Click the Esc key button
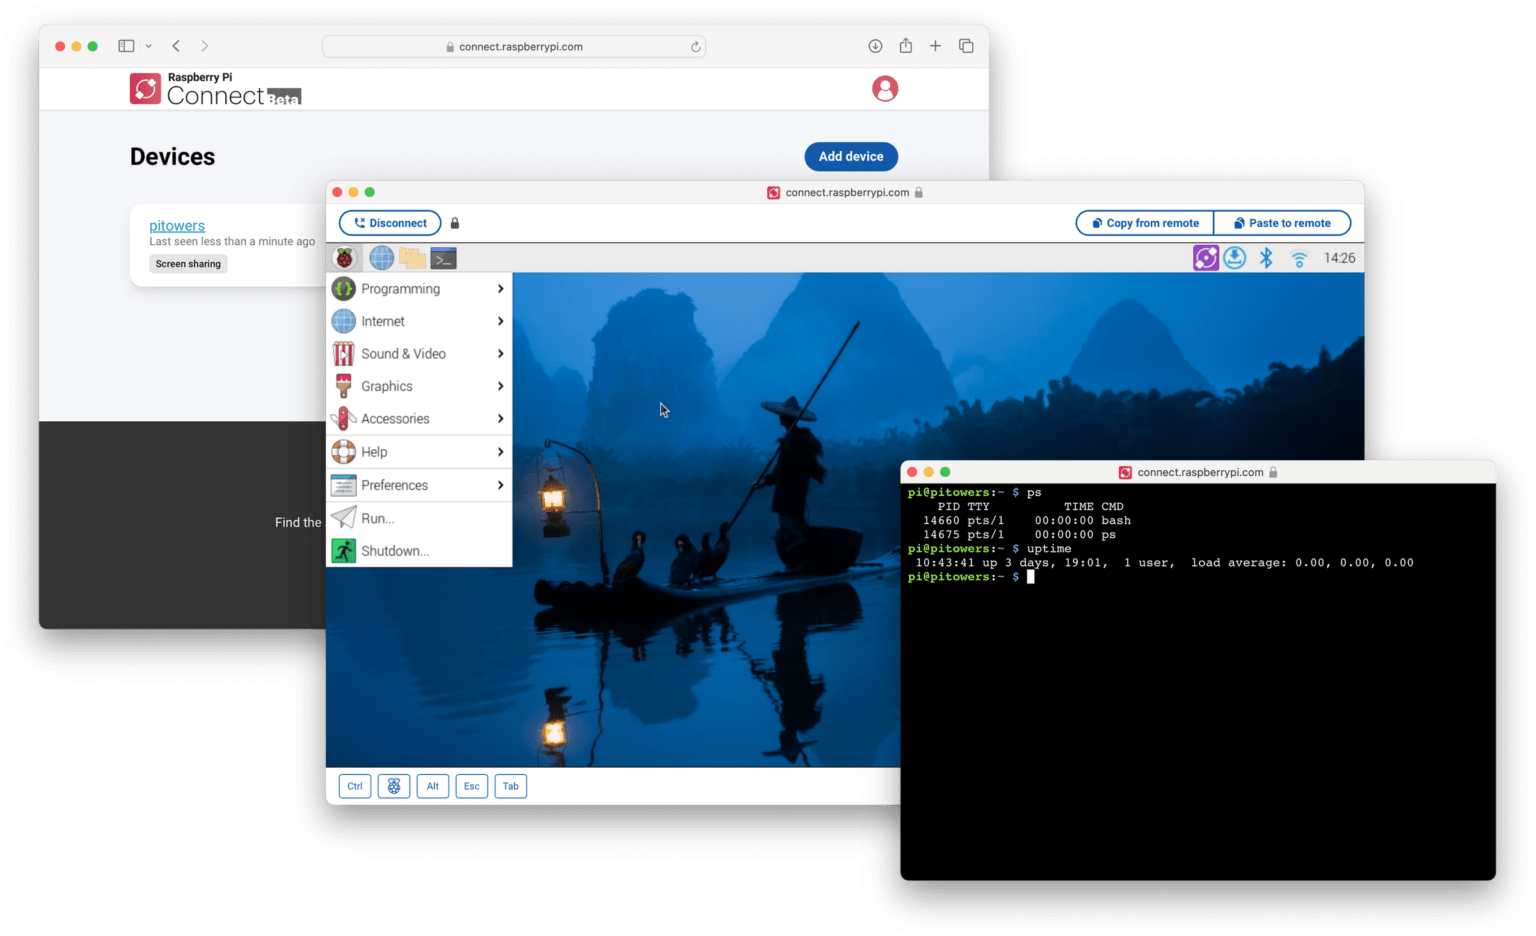 pyautogui.click(x=472, y=786)
